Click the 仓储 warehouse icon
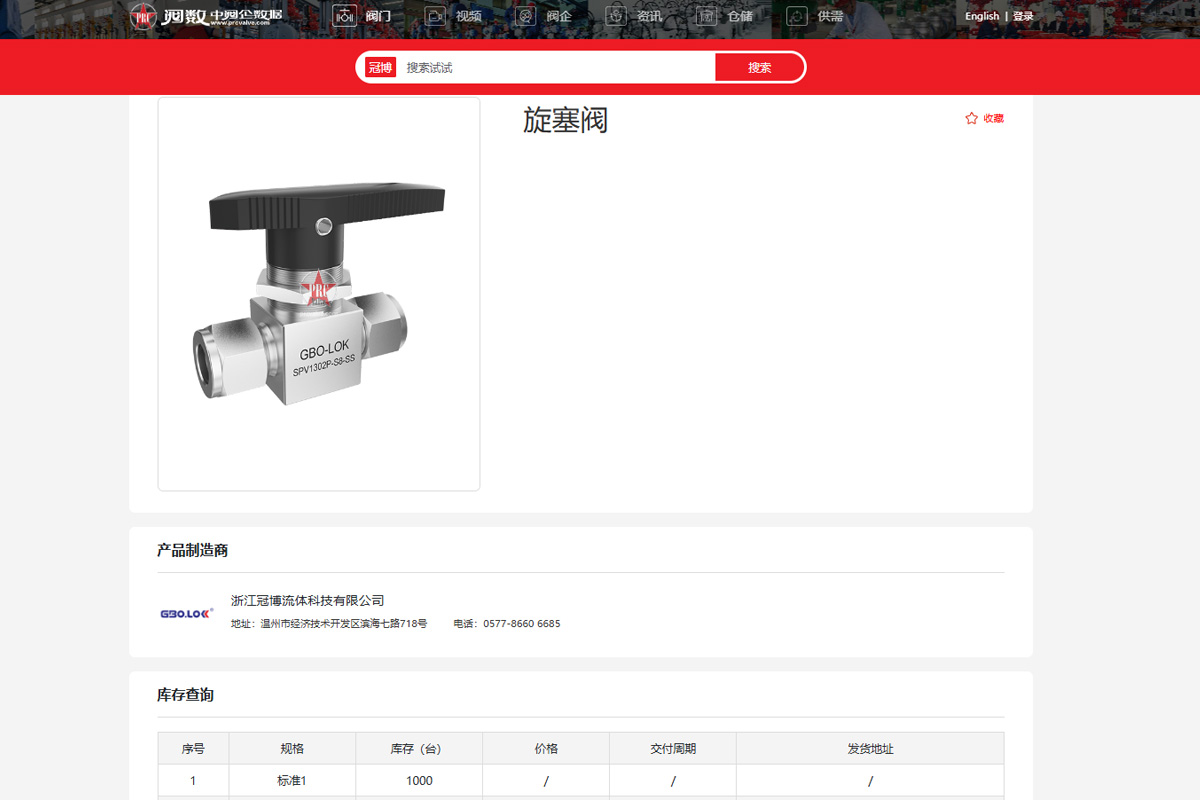1200x800 pixels. pos(707,16)
